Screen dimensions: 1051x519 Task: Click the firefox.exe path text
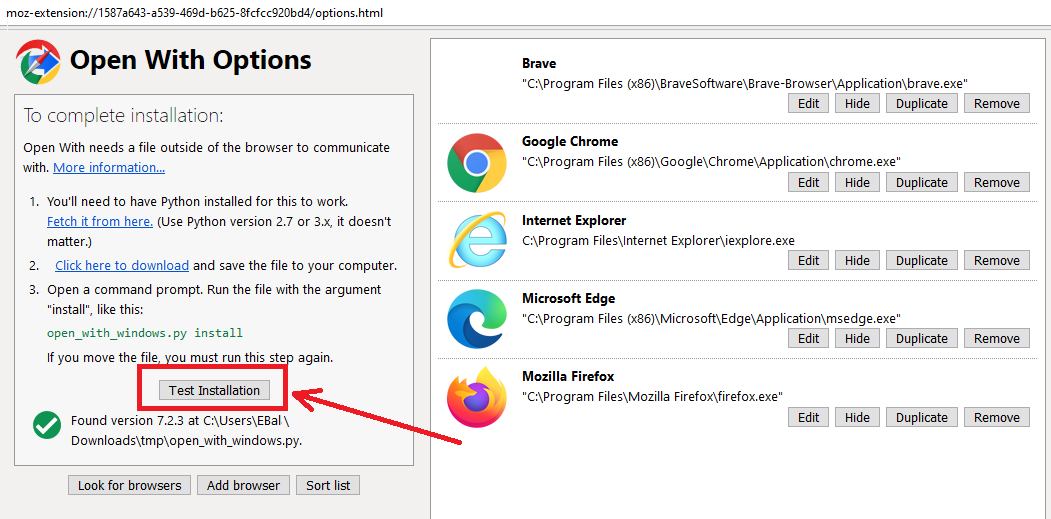(x=652, y=397)
